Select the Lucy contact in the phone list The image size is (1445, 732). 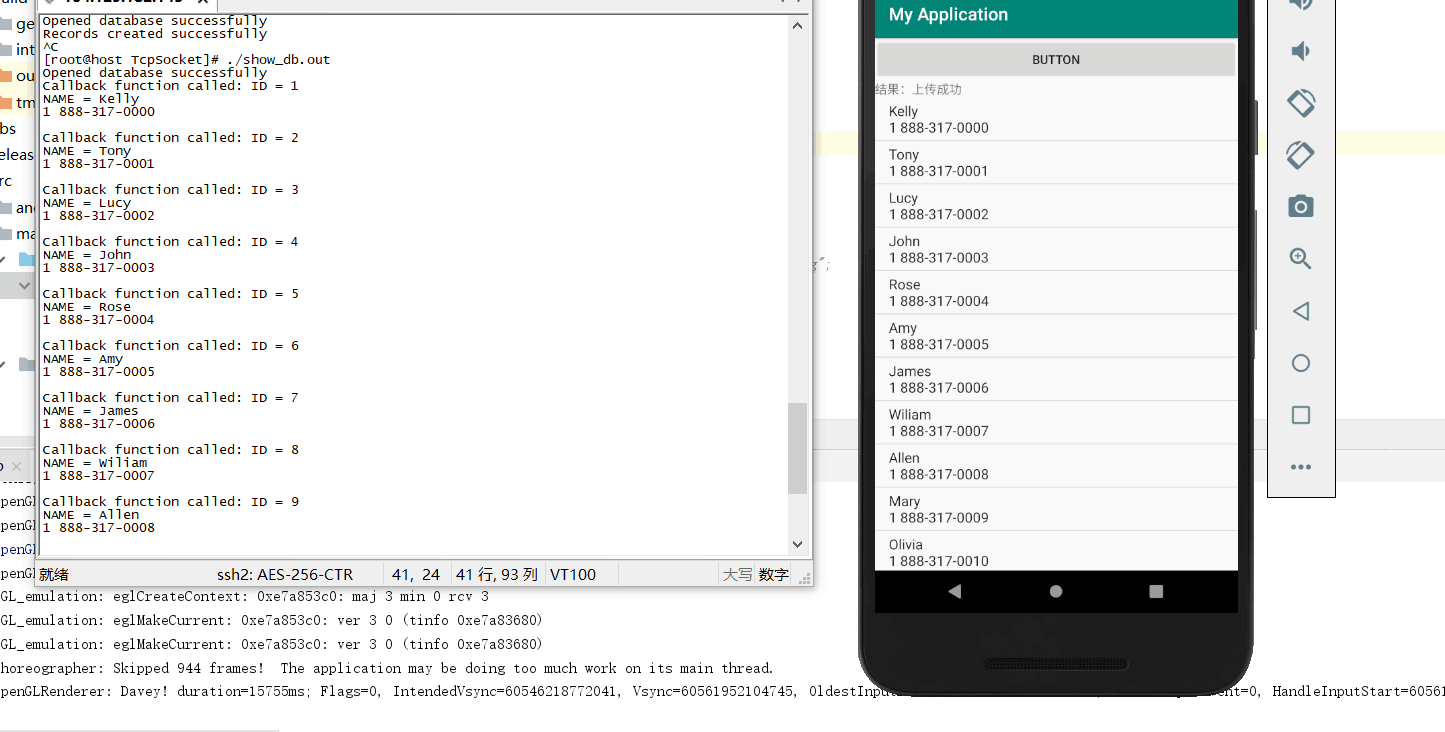(x=1056, y=206)
